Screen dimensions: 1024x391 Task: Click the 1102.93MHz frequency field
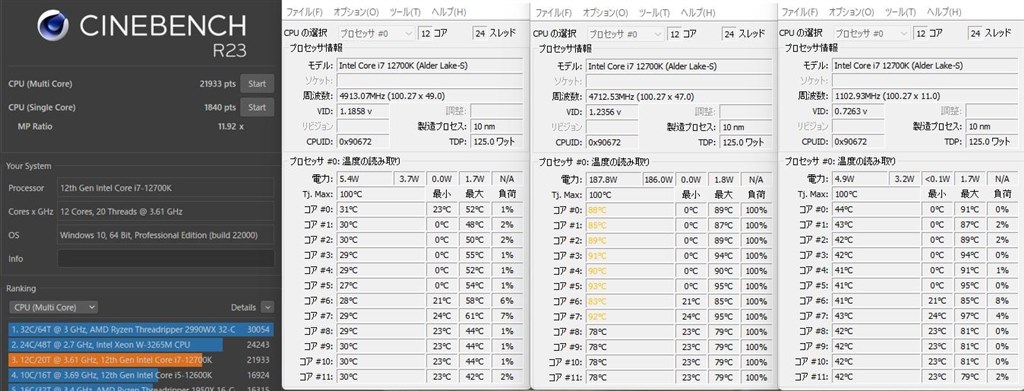pyautogui.click(x=925, y=96)
